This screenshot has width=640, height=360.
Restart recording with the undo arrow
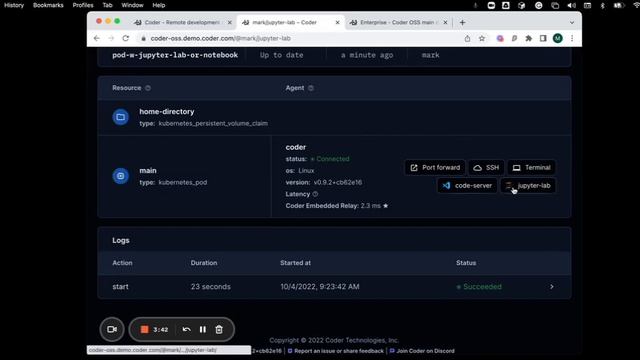[187, 329]
